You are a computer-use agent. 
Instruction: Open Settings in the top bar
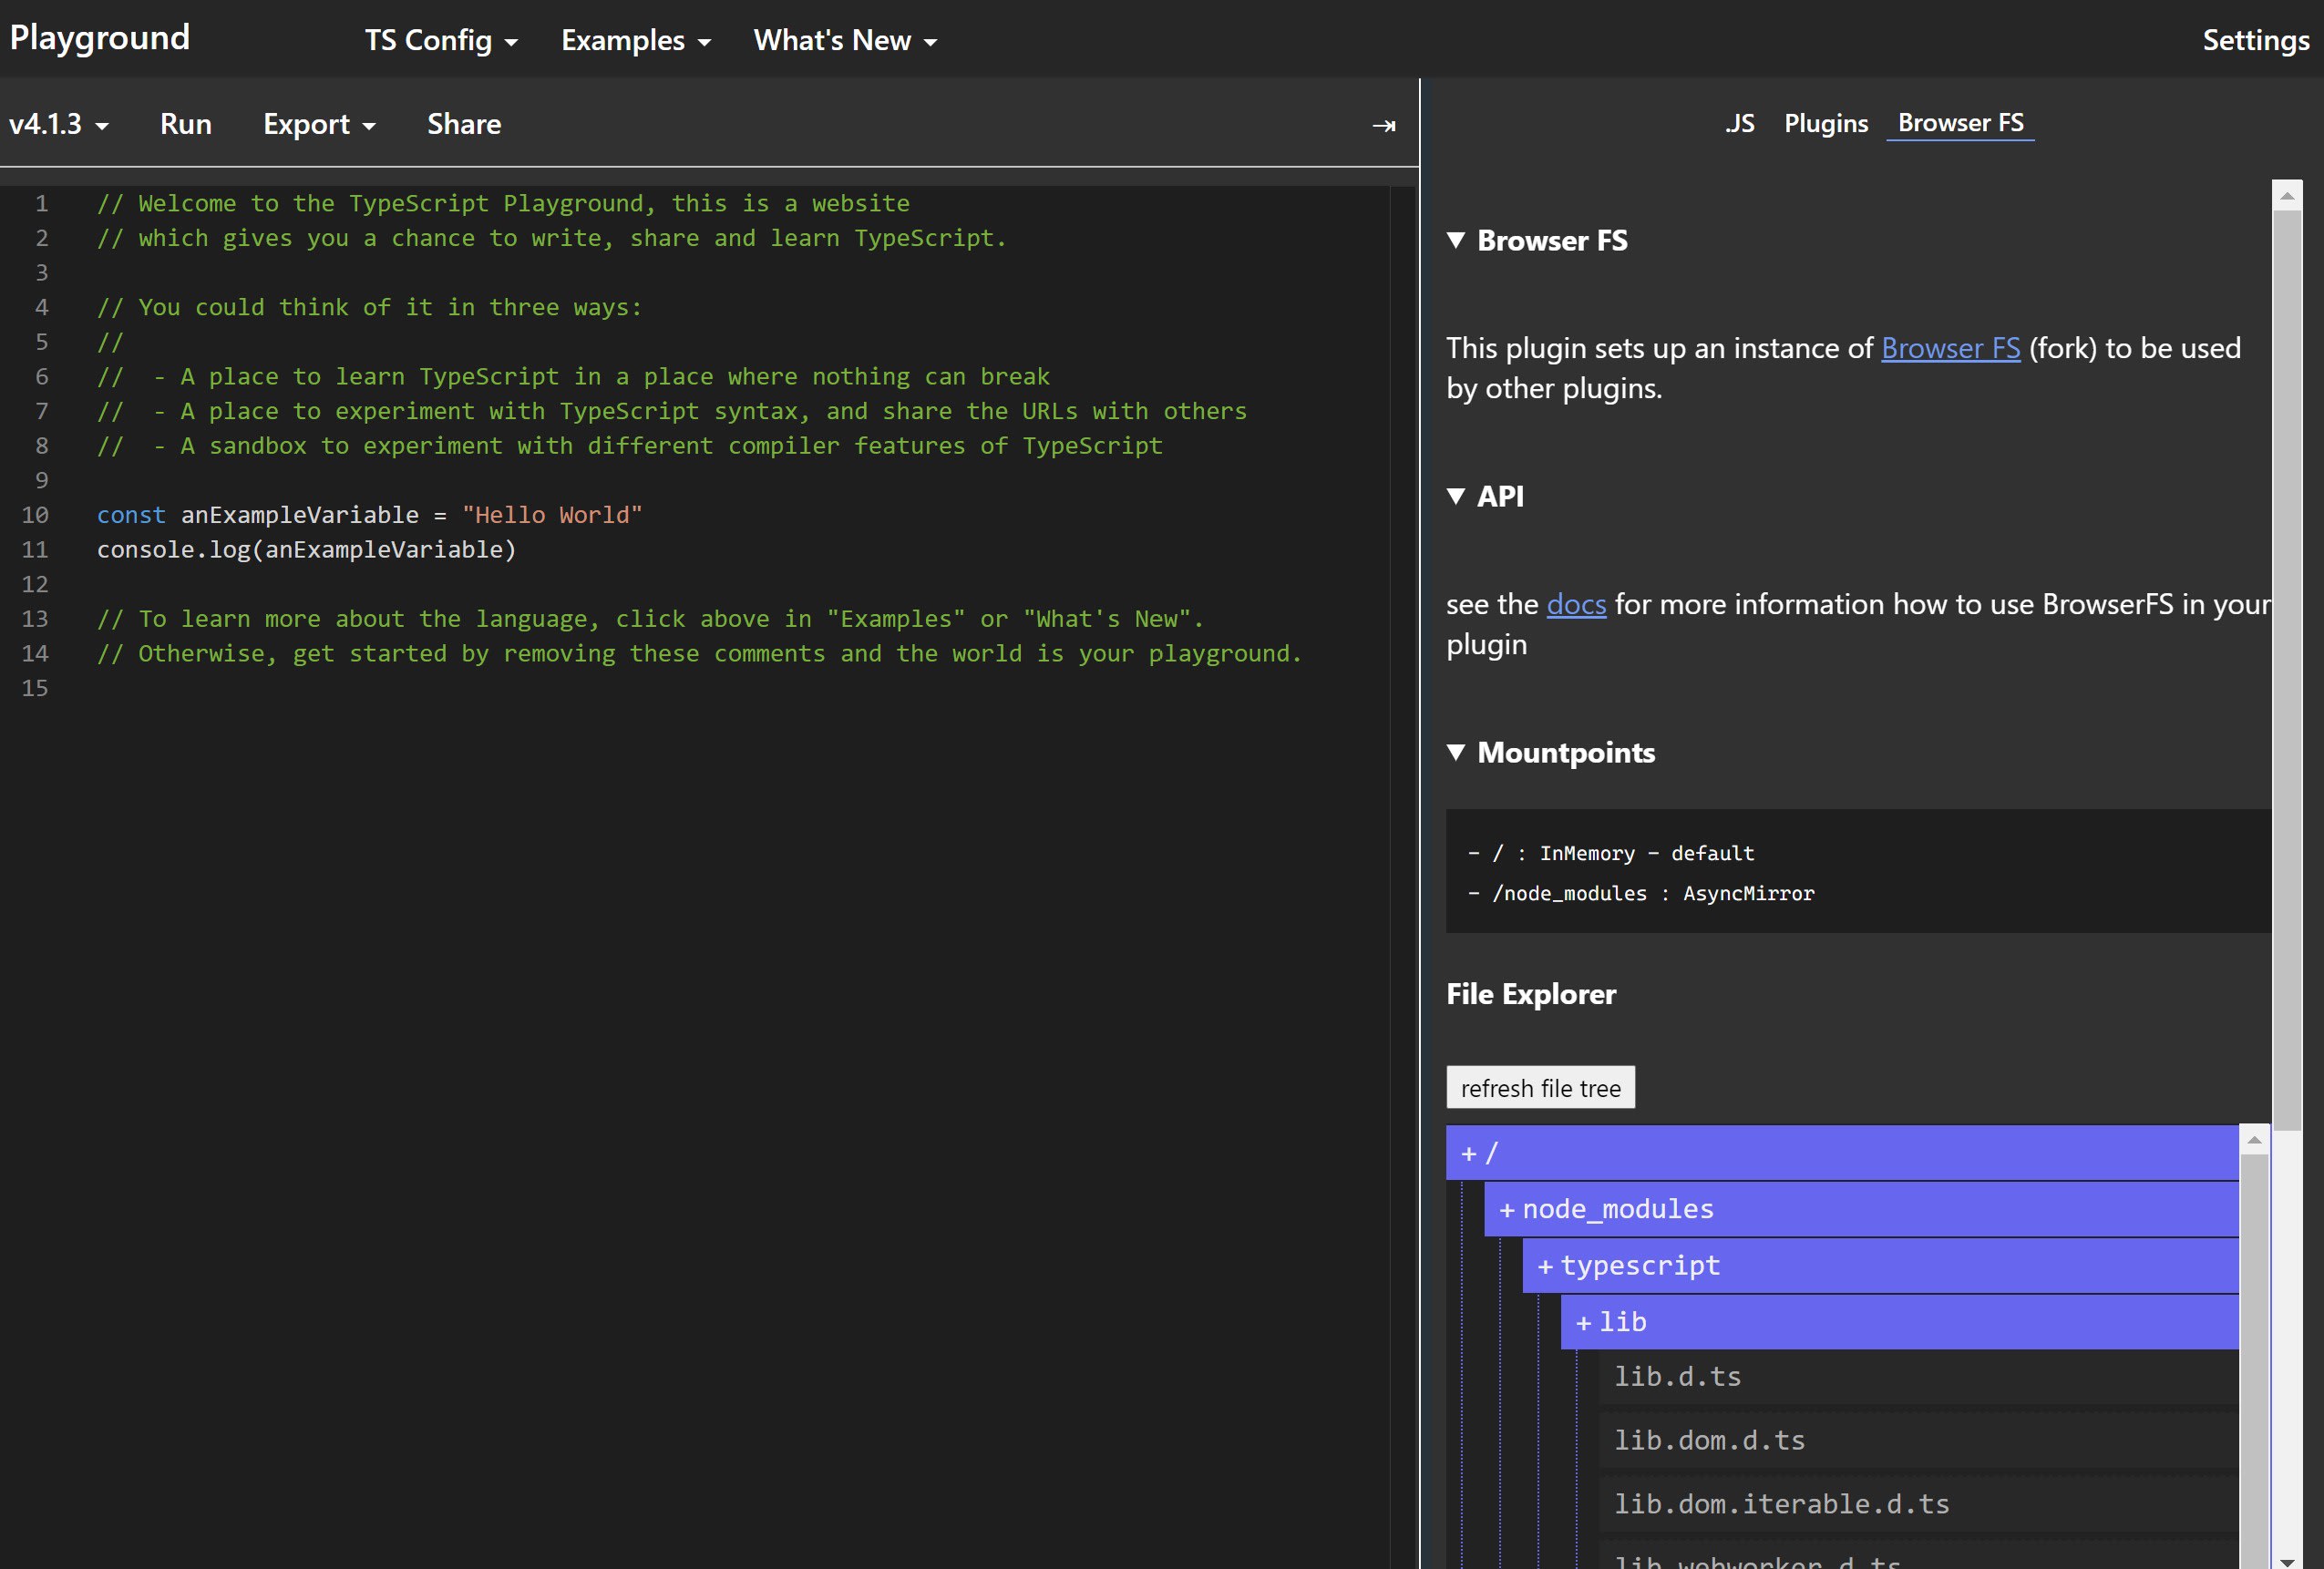2256,40
